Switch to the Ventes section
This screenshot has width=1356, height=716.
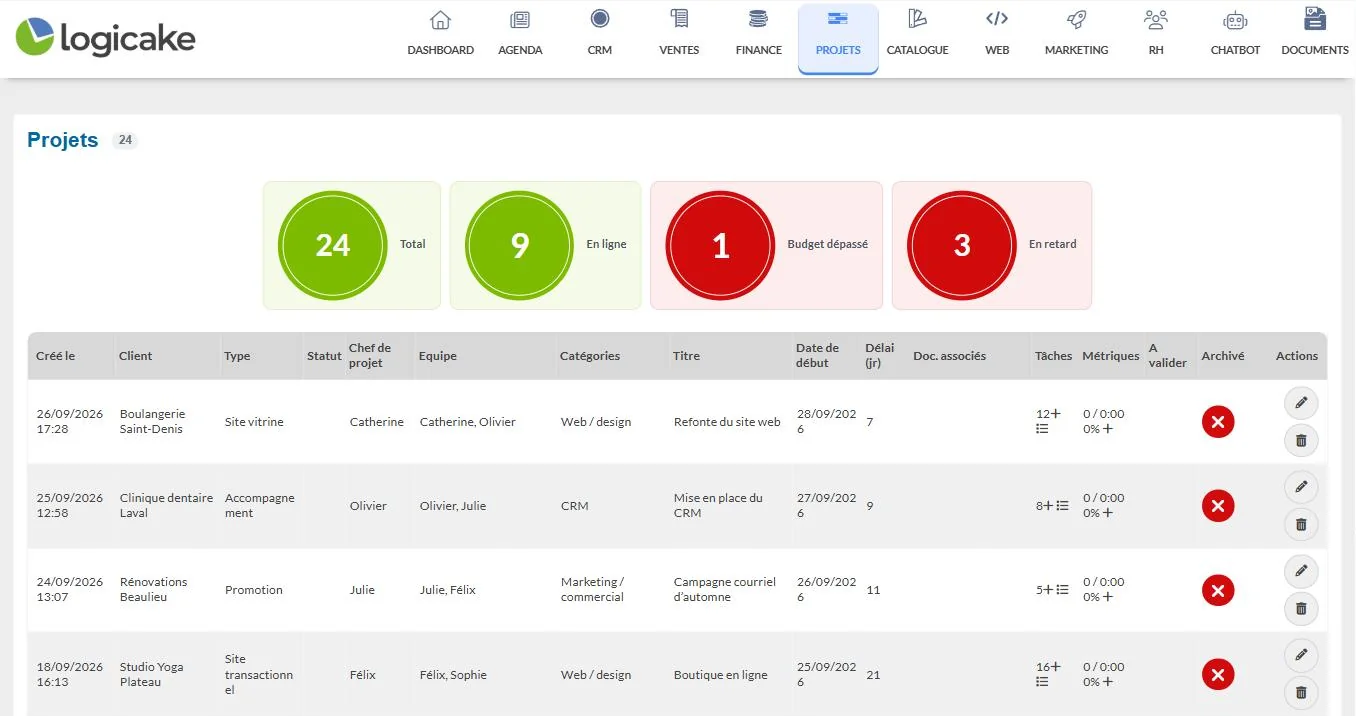[x=679, y=32]
